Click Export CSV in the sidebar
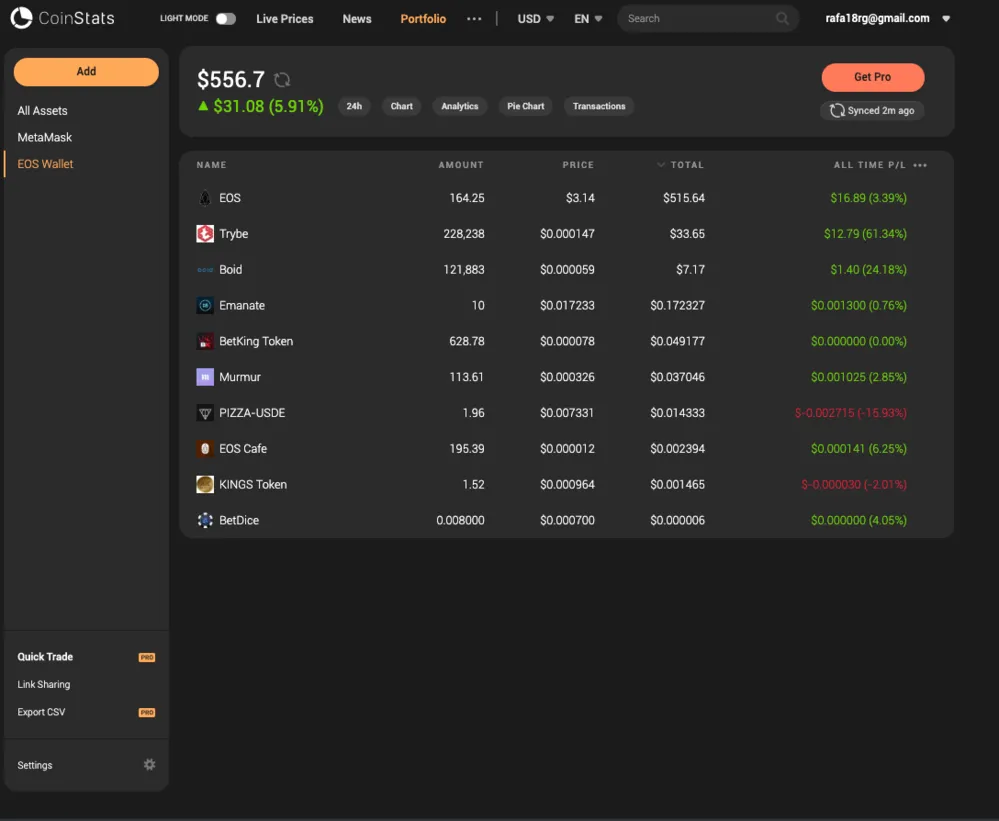999x821 pixels. [41, 712]
